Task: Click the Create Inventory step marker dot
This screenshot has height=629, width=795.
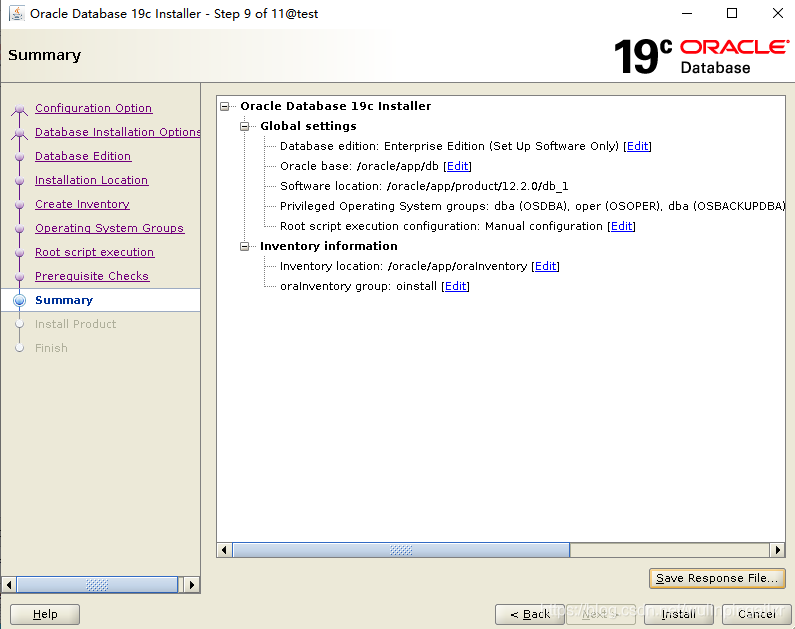Action: click(x=19, y=205)
